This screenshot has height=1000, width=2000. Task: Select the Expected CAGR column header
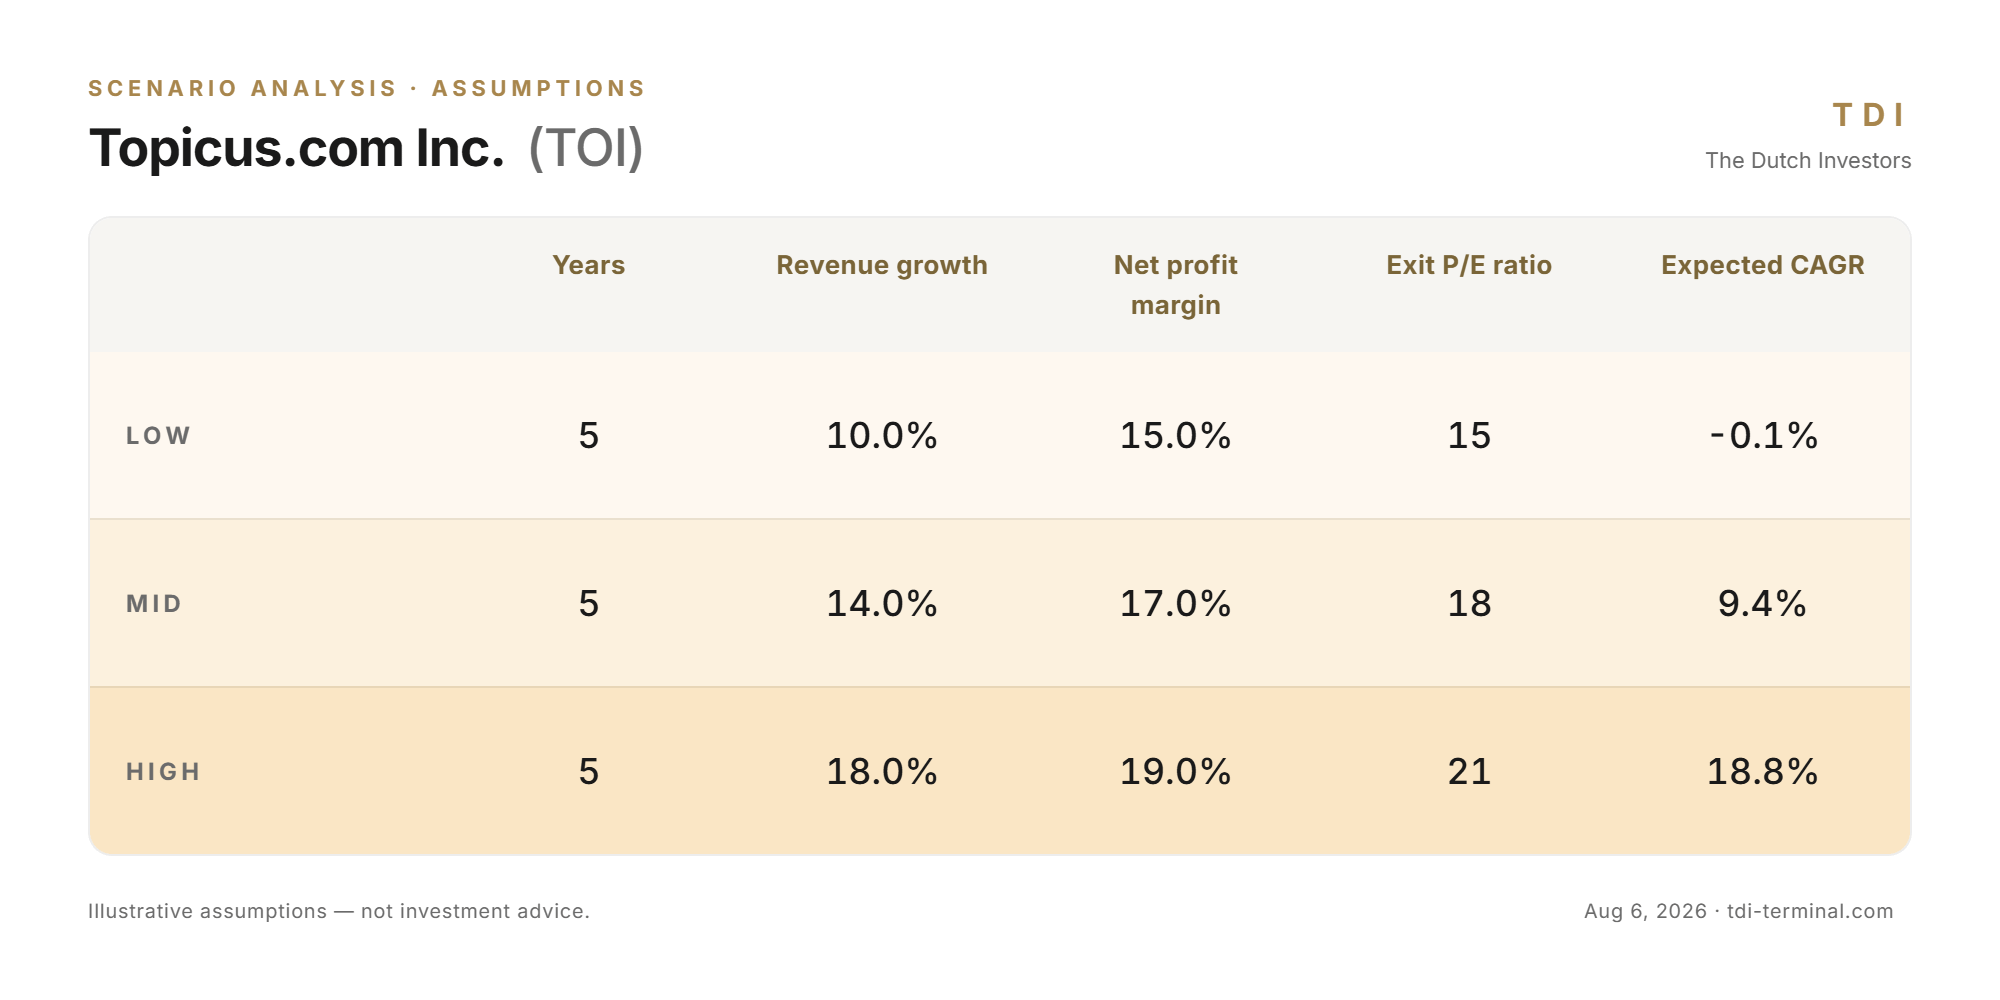(x=1763, y=265)
